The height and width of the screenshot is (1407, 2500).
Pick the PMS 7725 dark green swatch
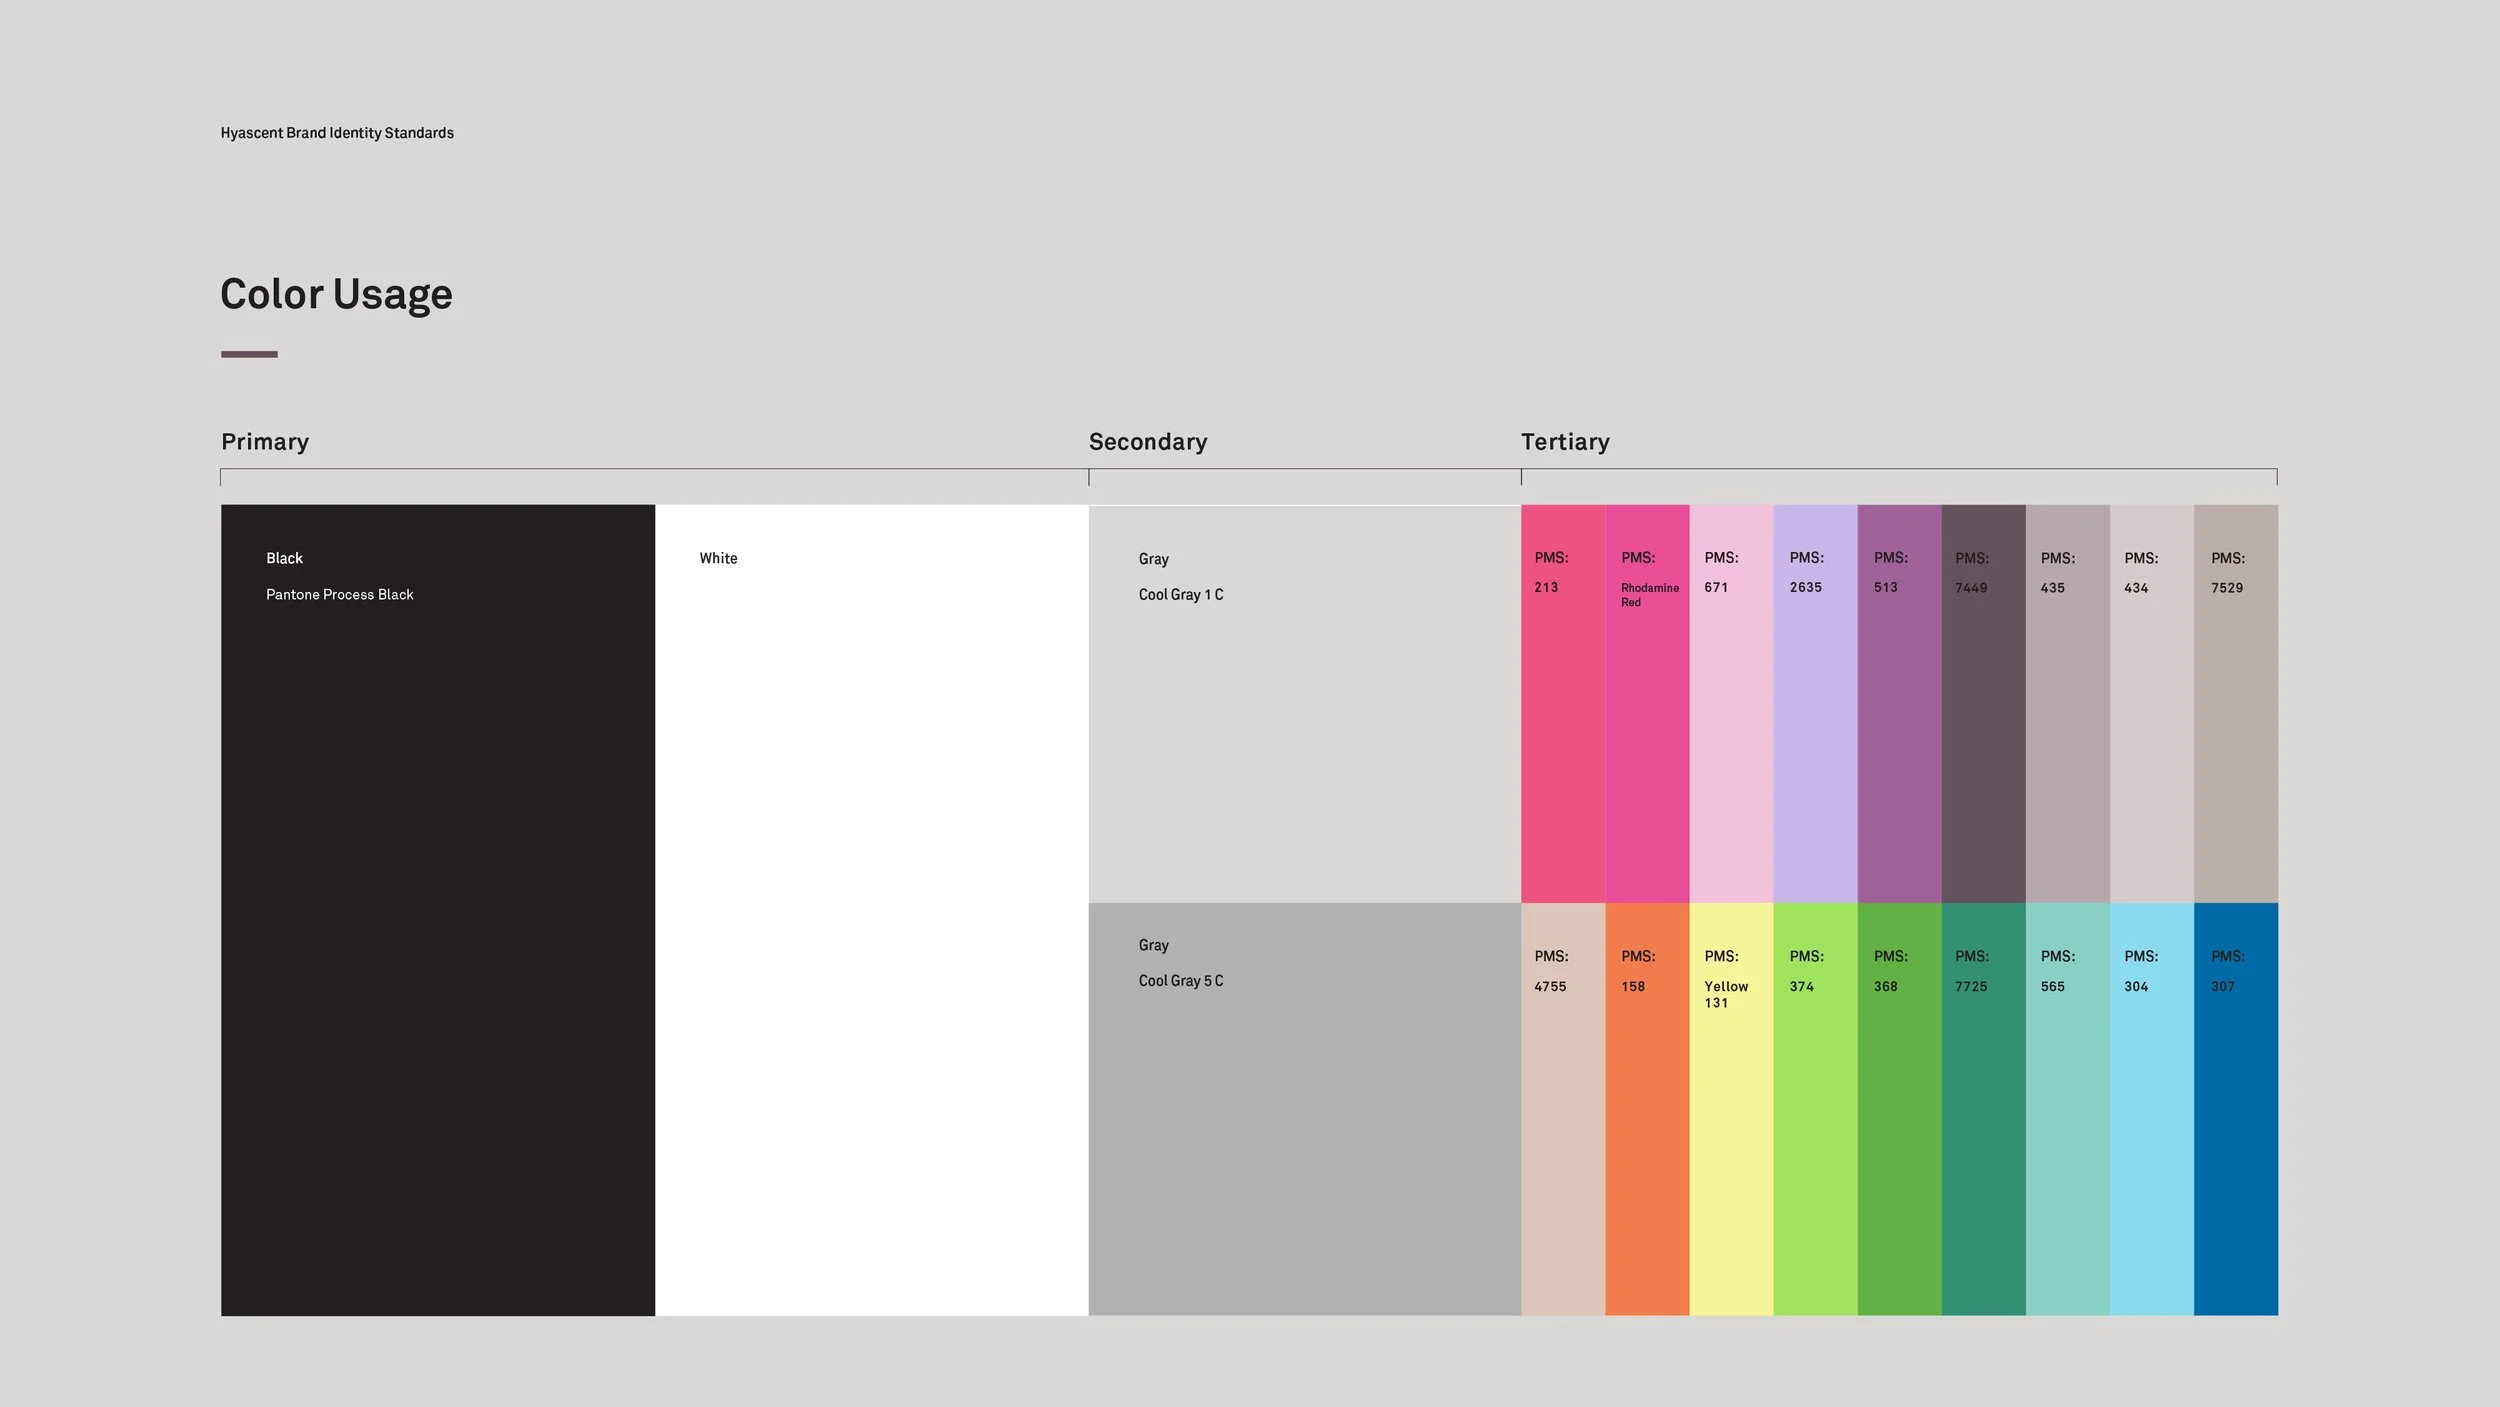1984,1109
